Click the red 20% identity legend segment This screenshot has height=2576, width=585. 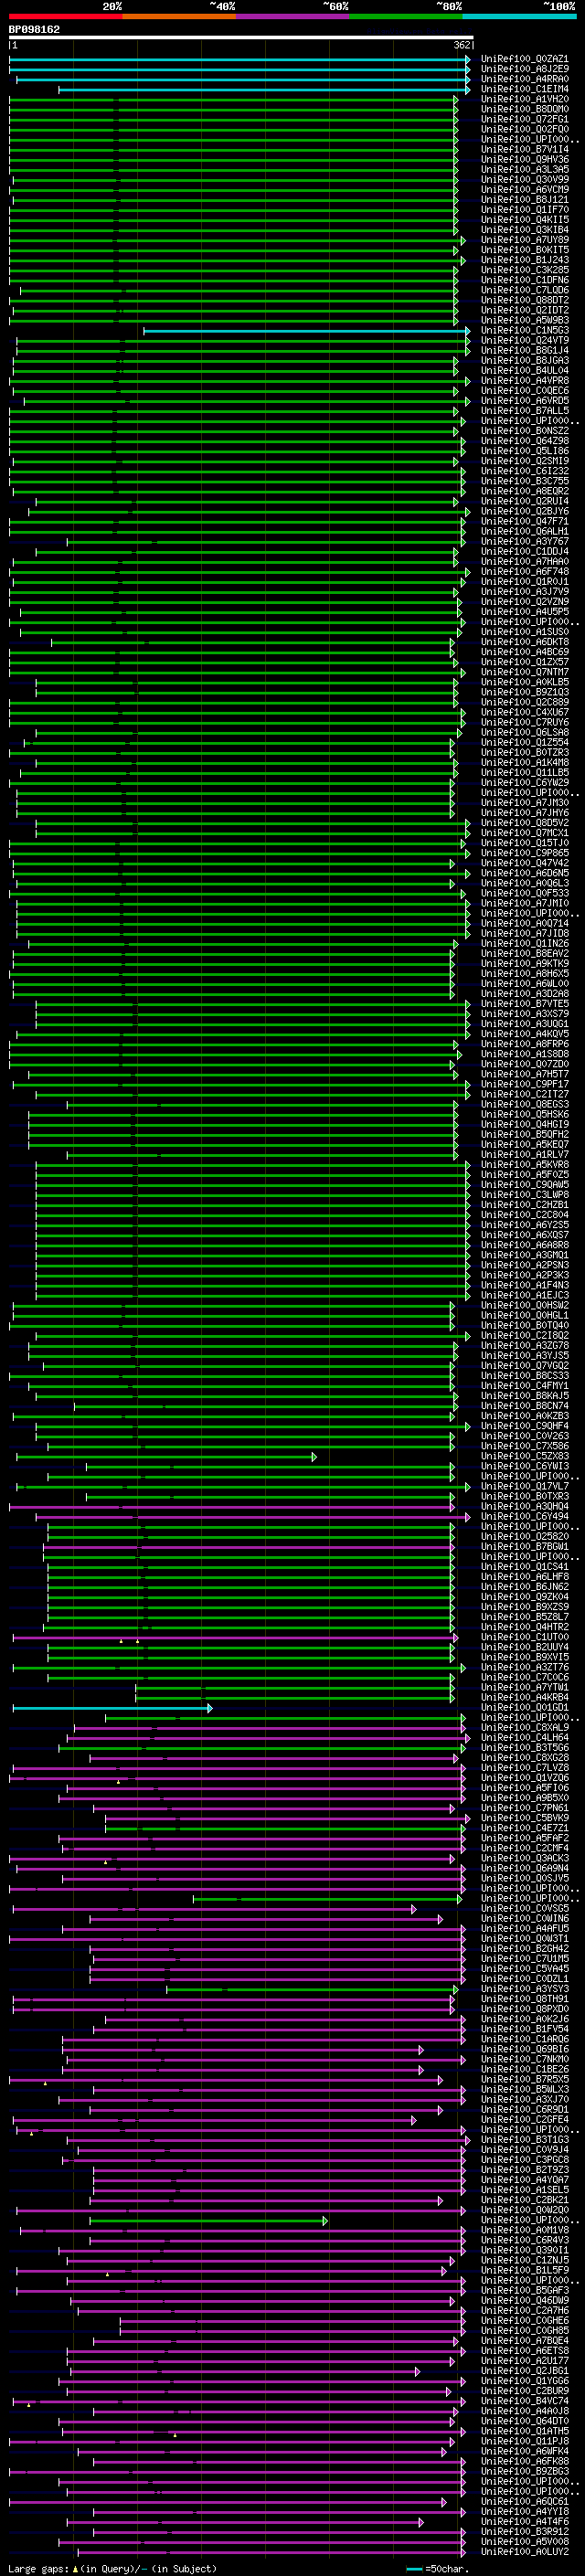[65, 17]
